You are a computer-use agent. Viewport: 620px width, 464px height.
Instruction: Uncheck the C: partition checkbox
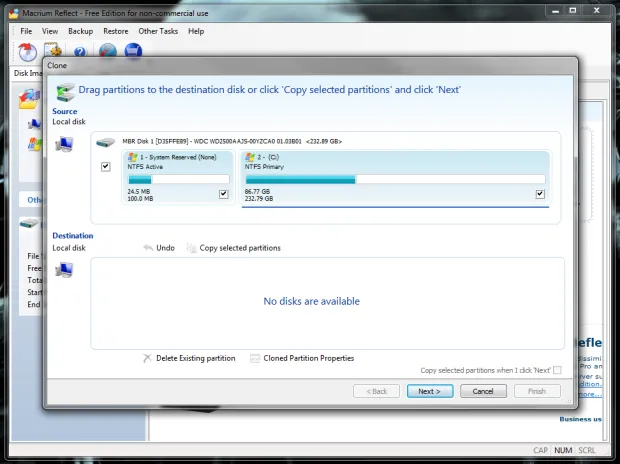[540, 194]
